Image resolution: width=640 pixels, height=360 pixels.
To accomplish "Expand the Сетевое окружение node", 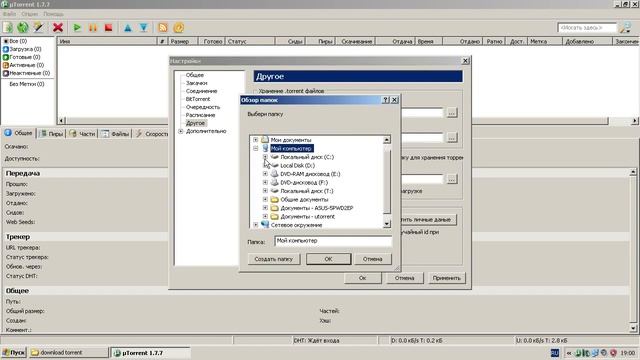I will (256, 225).
